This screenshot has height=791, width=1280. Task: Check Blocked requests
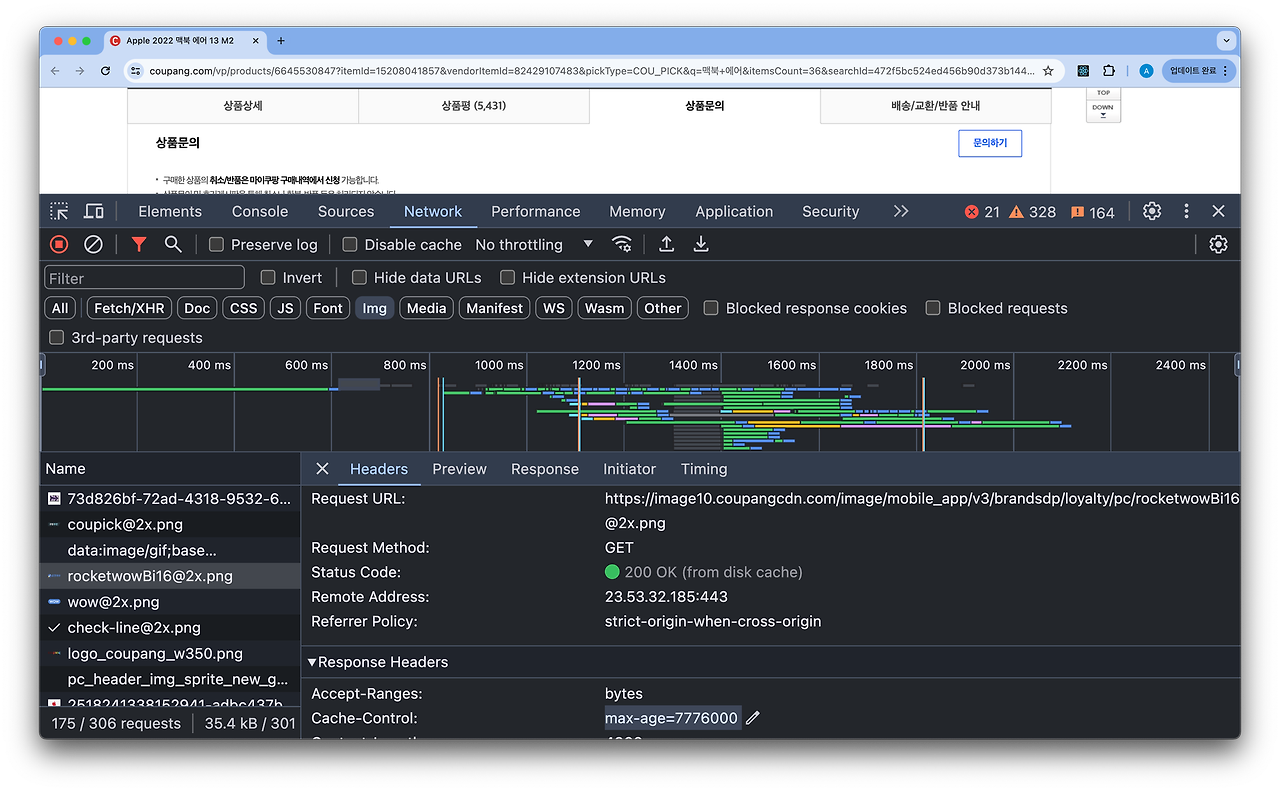click(x=933, y=308)
